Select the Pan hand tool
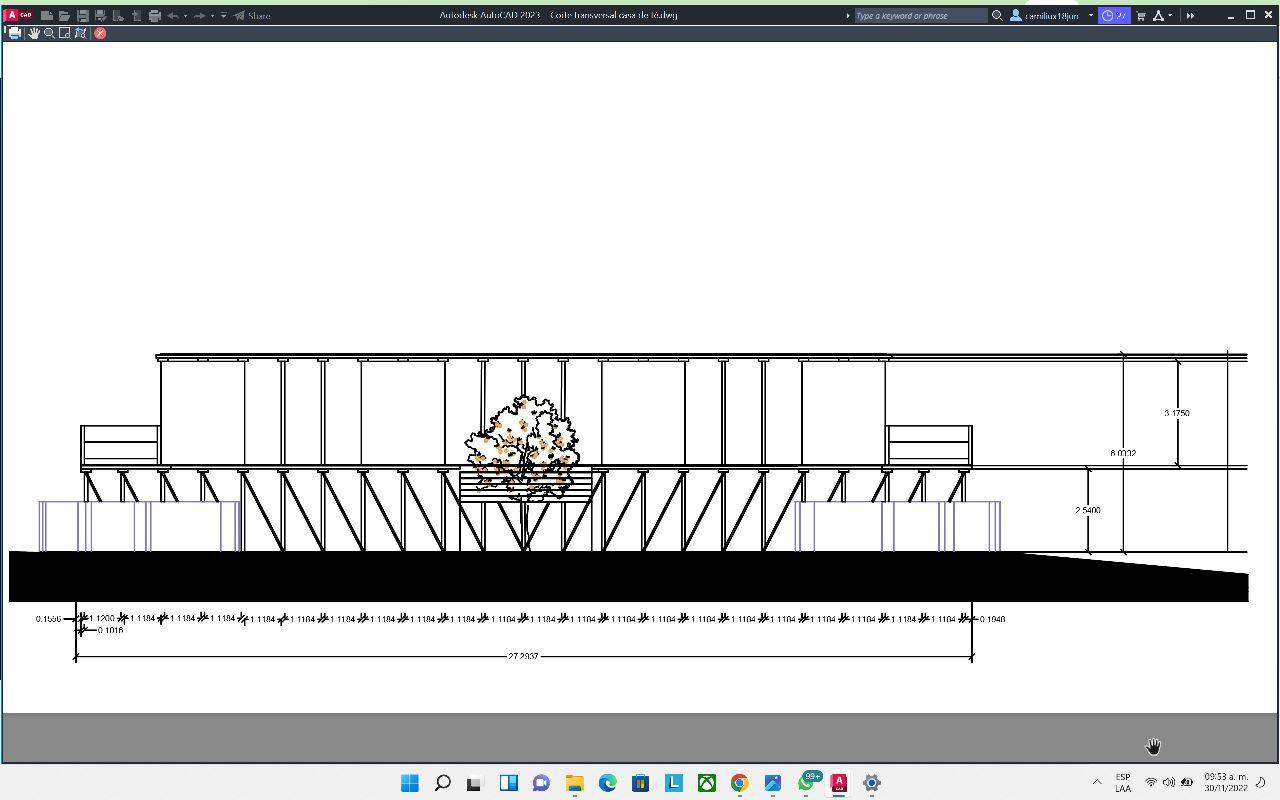Viewport: 1280px width, 800px height. tap(33, 33)
